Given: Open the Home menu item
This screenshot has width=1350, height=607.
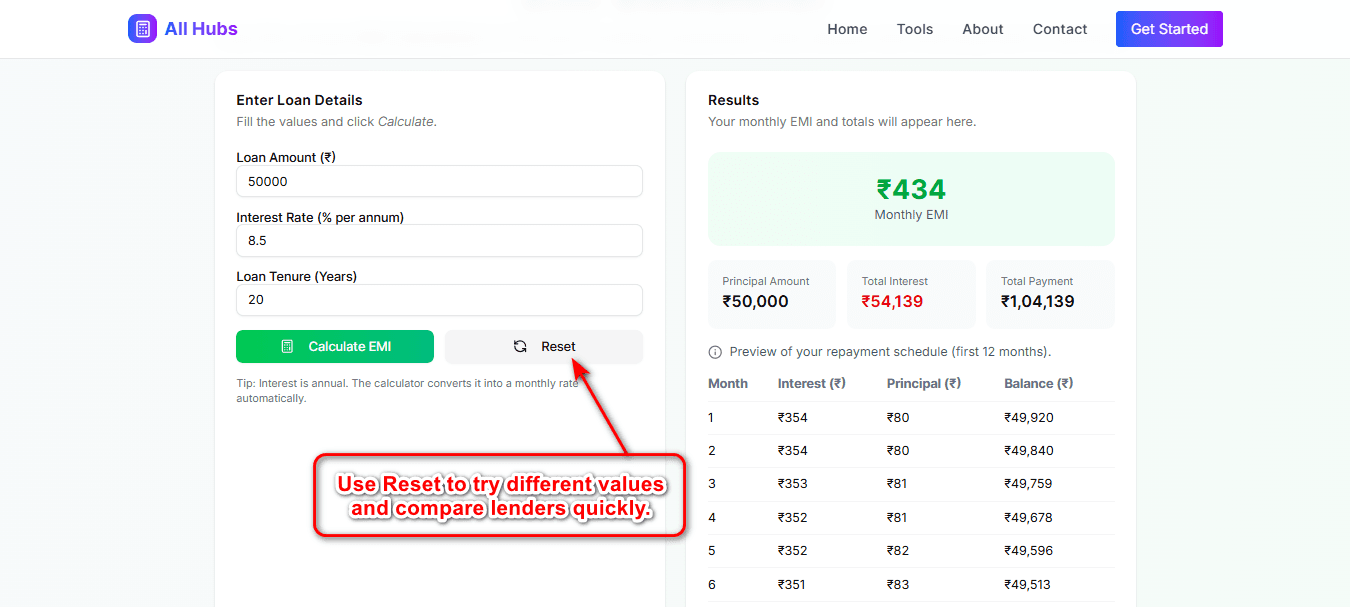Looking at the screenshot, I should (x=847, y=29).
